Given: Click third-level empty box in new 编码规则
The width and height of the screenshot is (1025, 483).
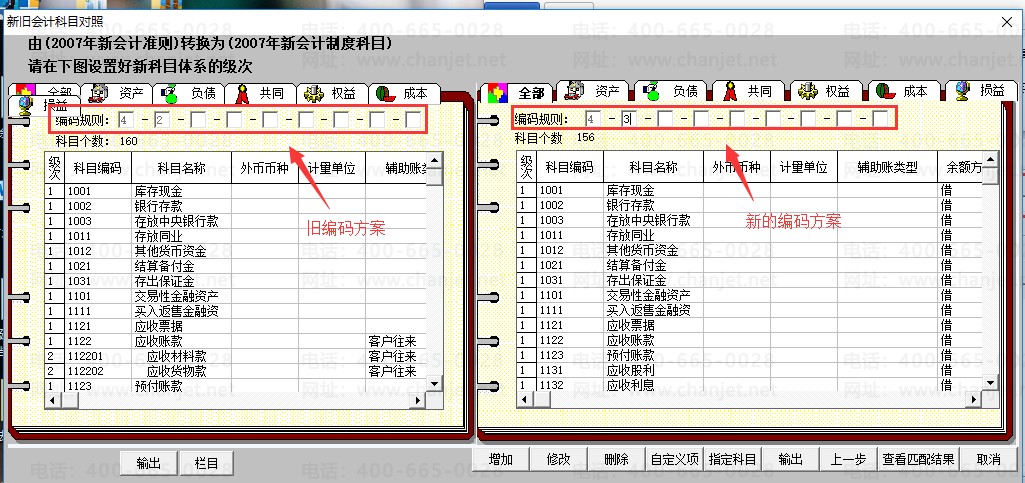Looking at the screenshot, I should point(665,119).
